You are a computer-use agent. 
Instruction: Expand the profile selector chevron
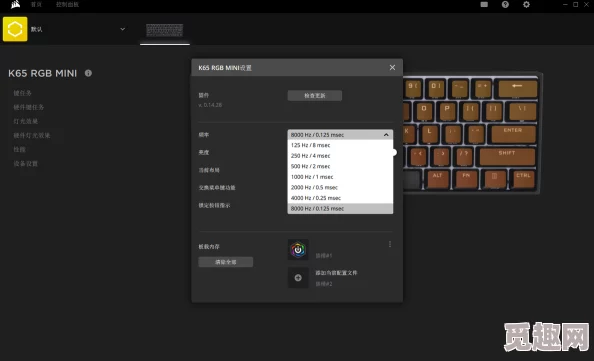pos(122,29)
